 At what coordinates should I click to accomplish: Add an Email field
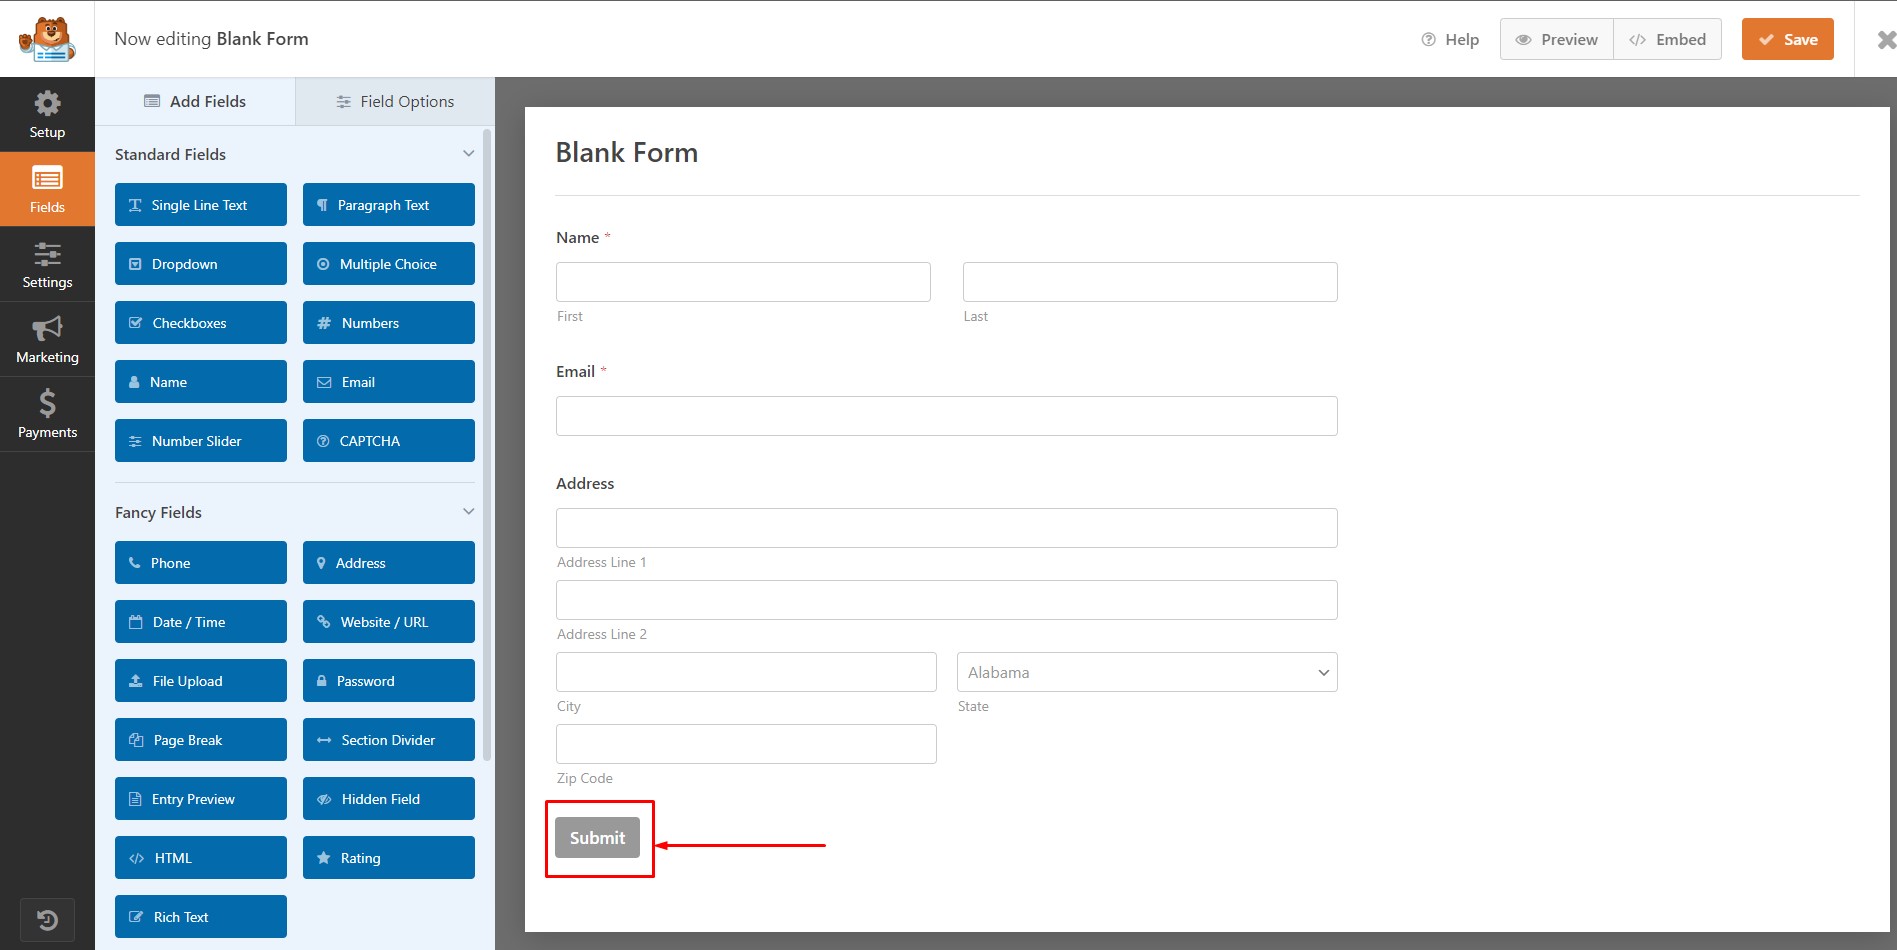tap(389, 382)
